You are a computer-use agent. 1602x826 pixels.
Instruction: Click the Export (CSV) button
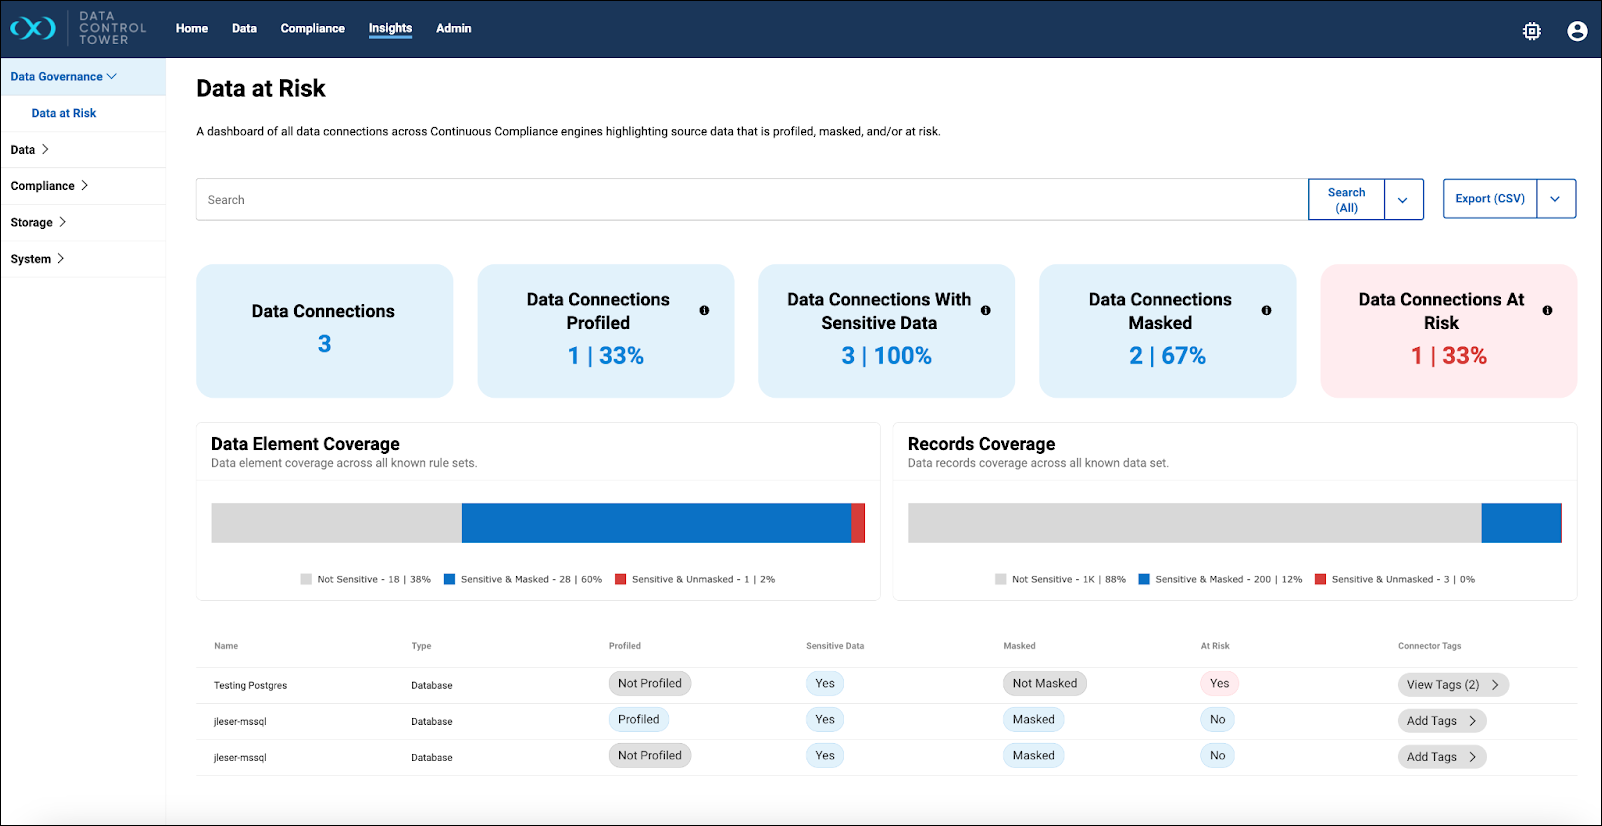pyautogui.click(x=1489, y=199)
